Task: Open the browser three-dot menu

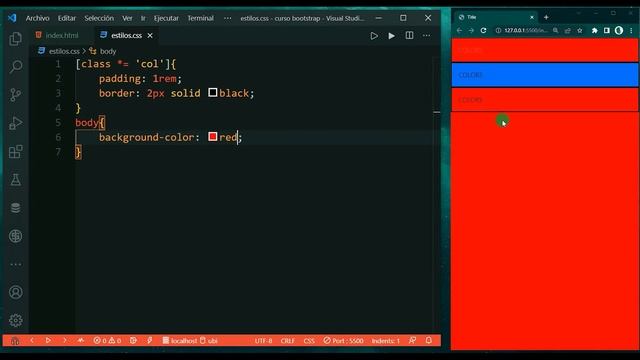Action: pos(631,30)
